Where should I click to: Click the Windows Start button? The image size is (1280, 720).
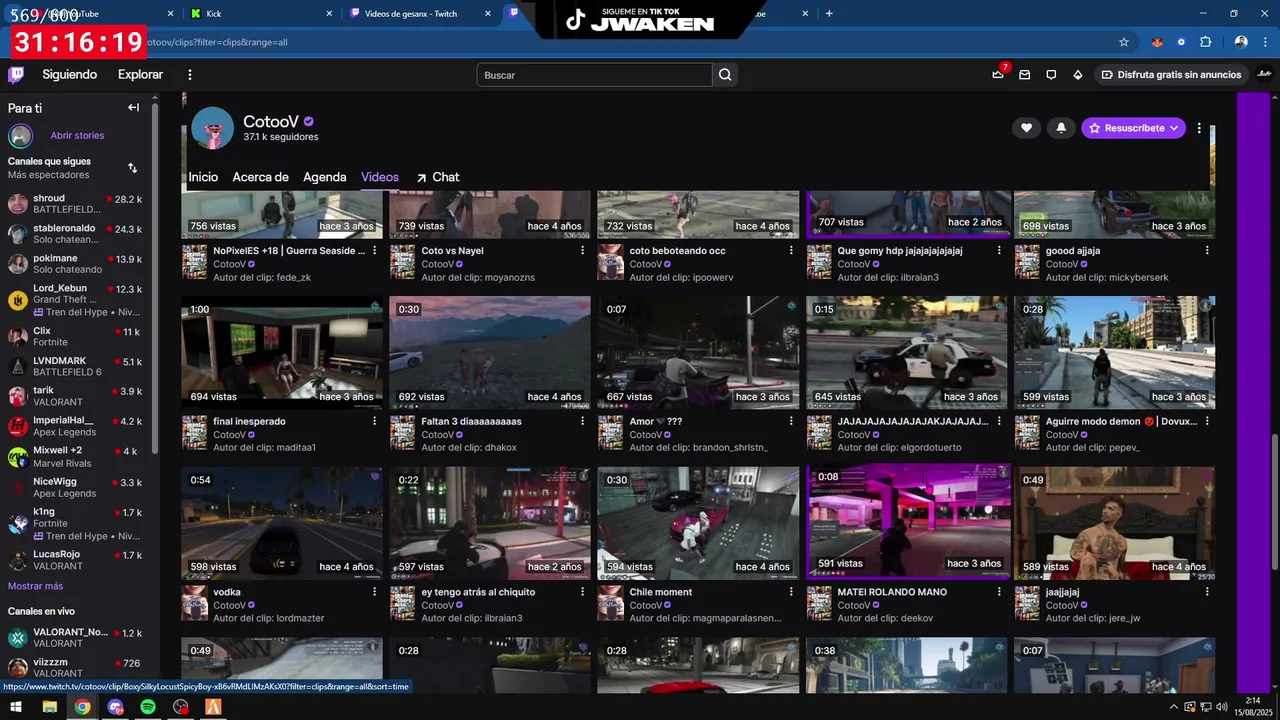(x=16, y=707)
